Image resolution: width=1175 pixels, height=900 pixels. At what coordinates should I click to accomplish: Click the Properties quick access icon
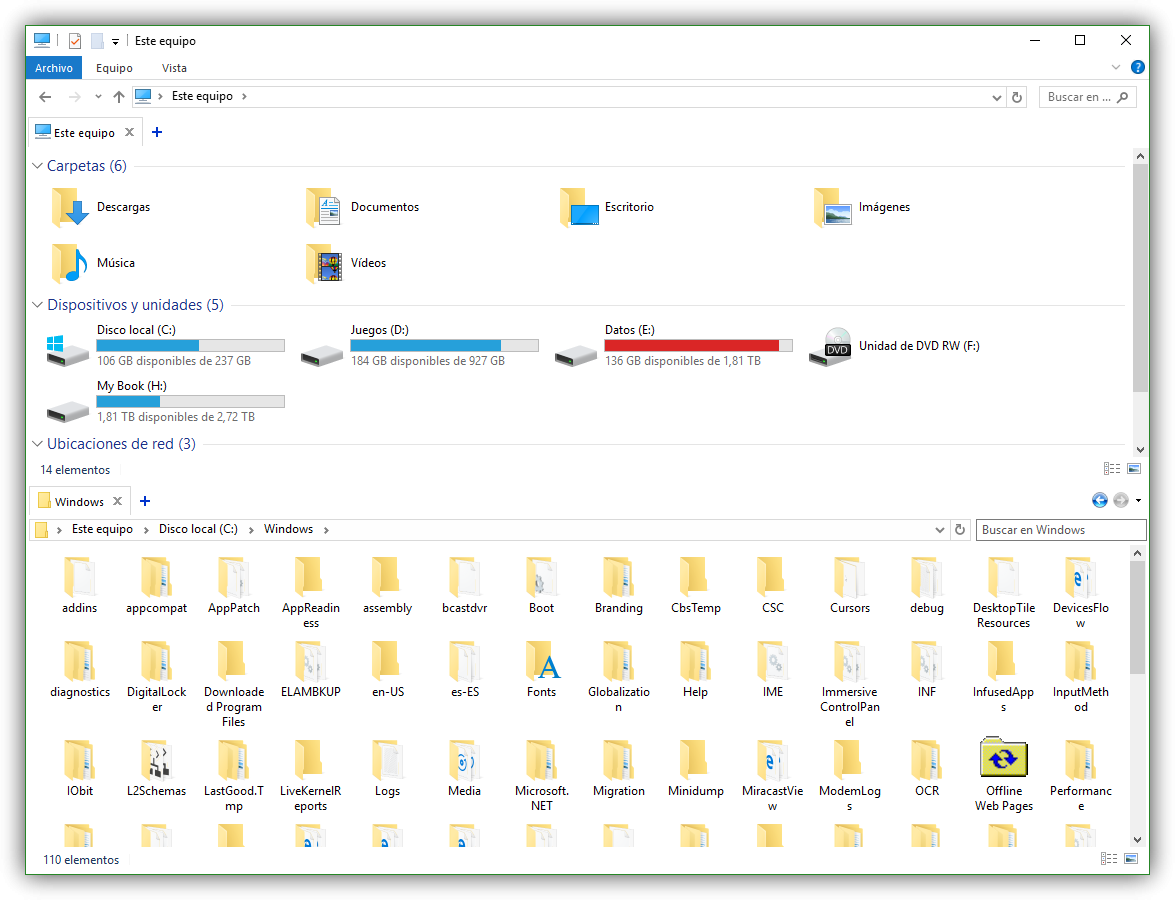(x=75, y=40)
